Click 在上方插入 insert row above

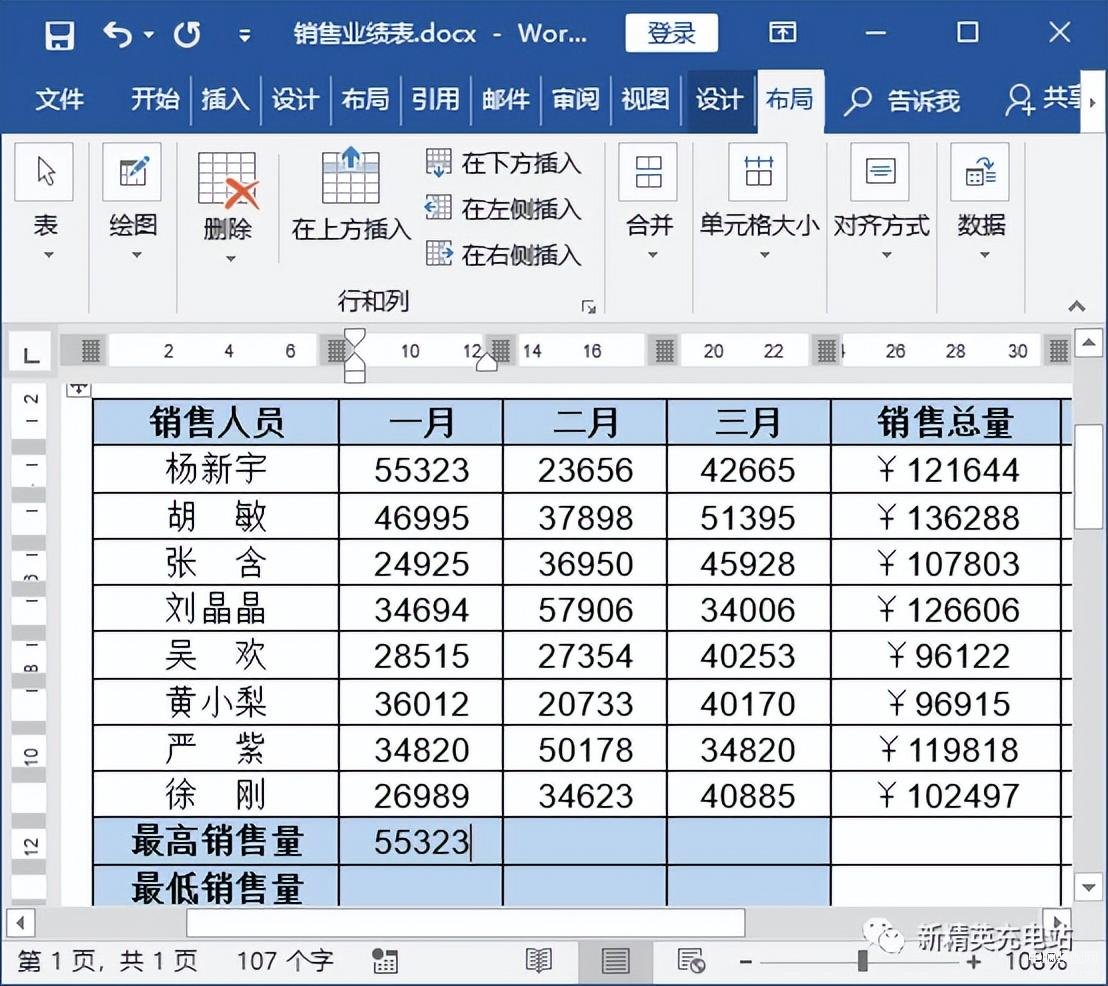351,196
